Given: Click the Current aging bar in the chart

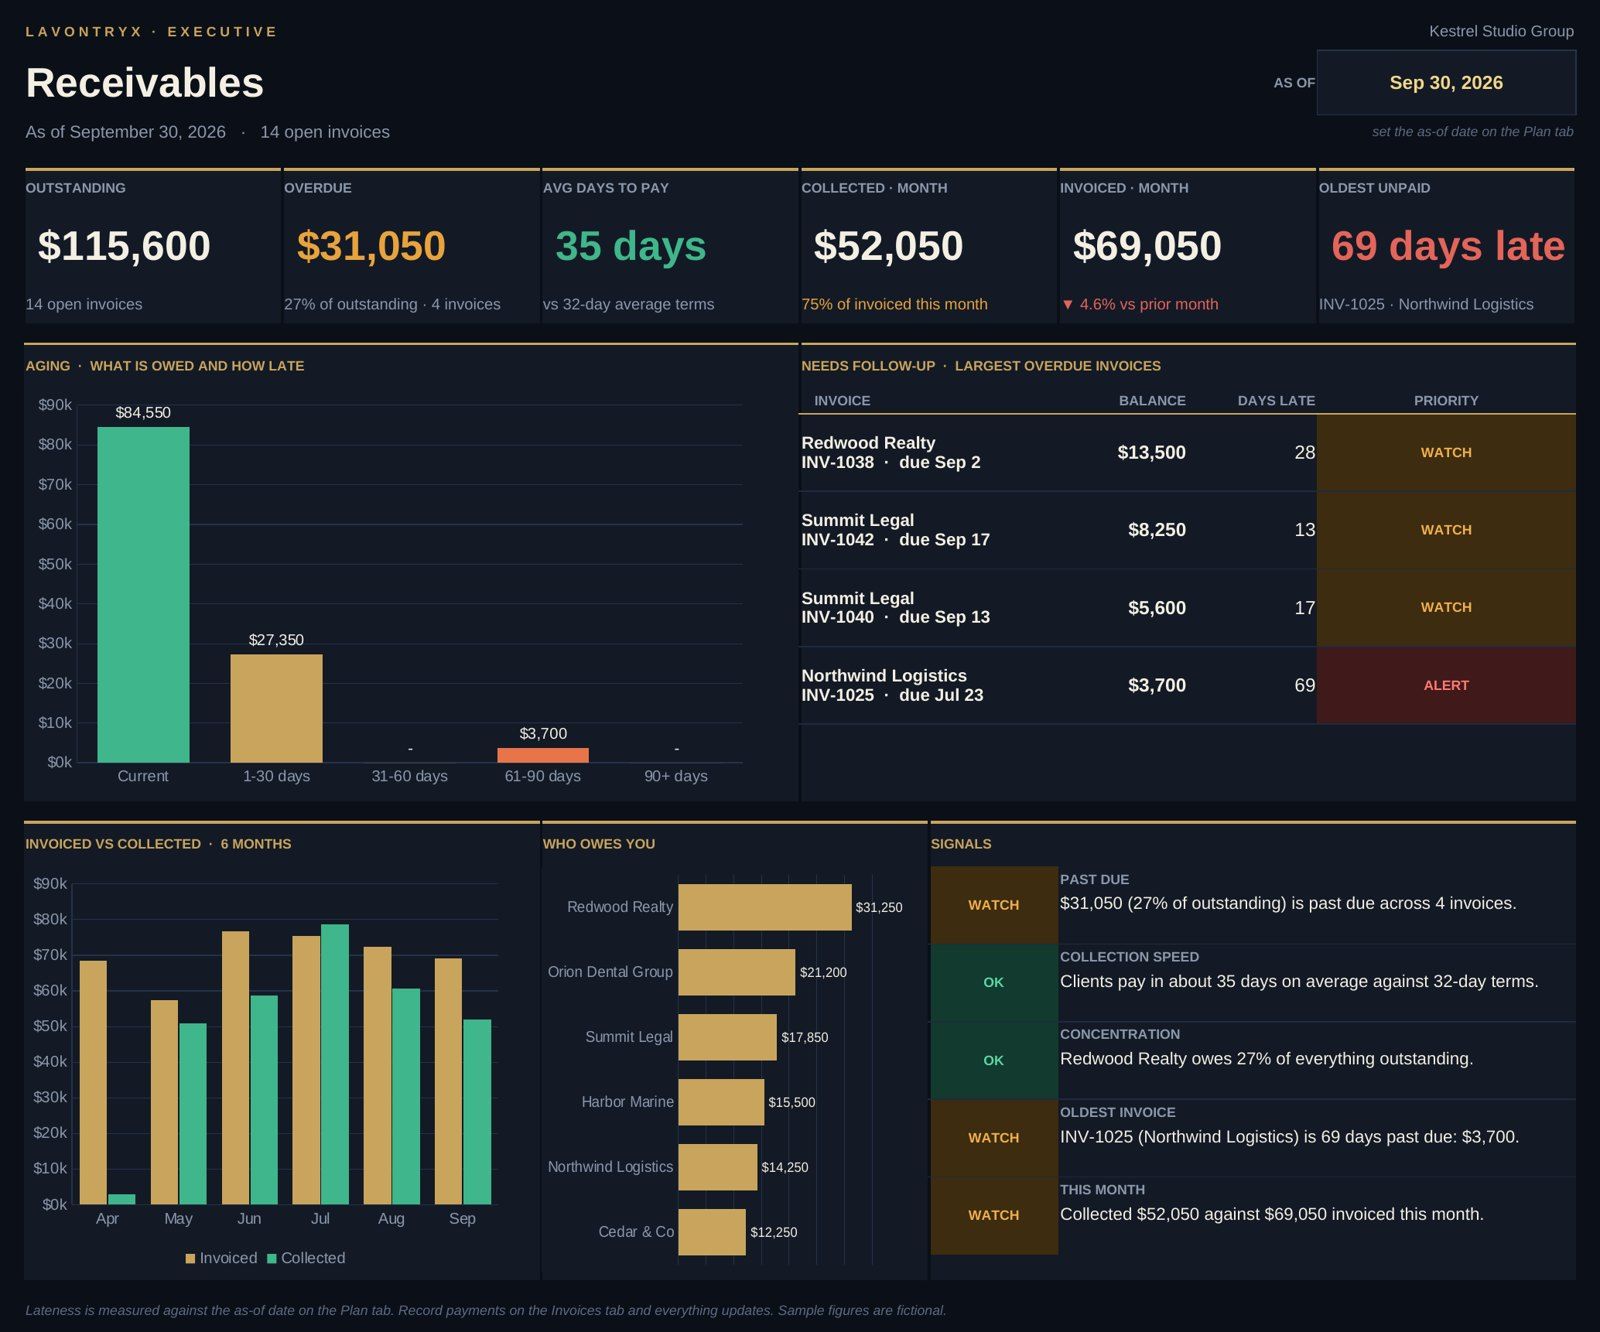Looking at the screenshot, I should point(143,595).
